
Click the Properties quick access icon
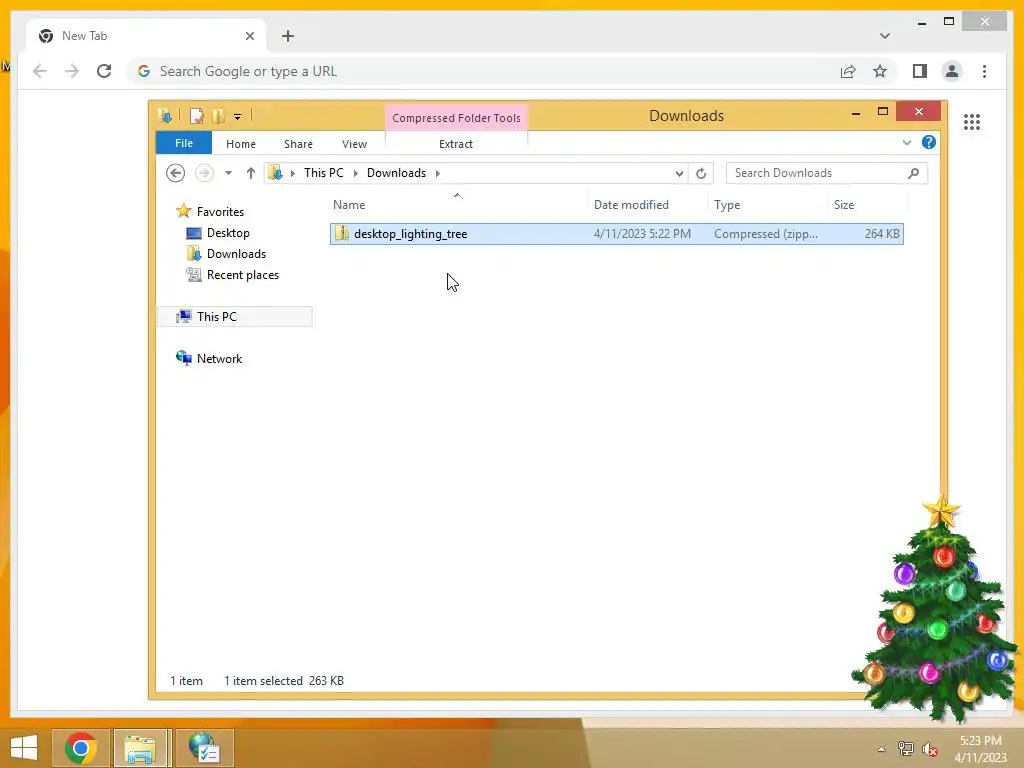(x=197, y=116)
